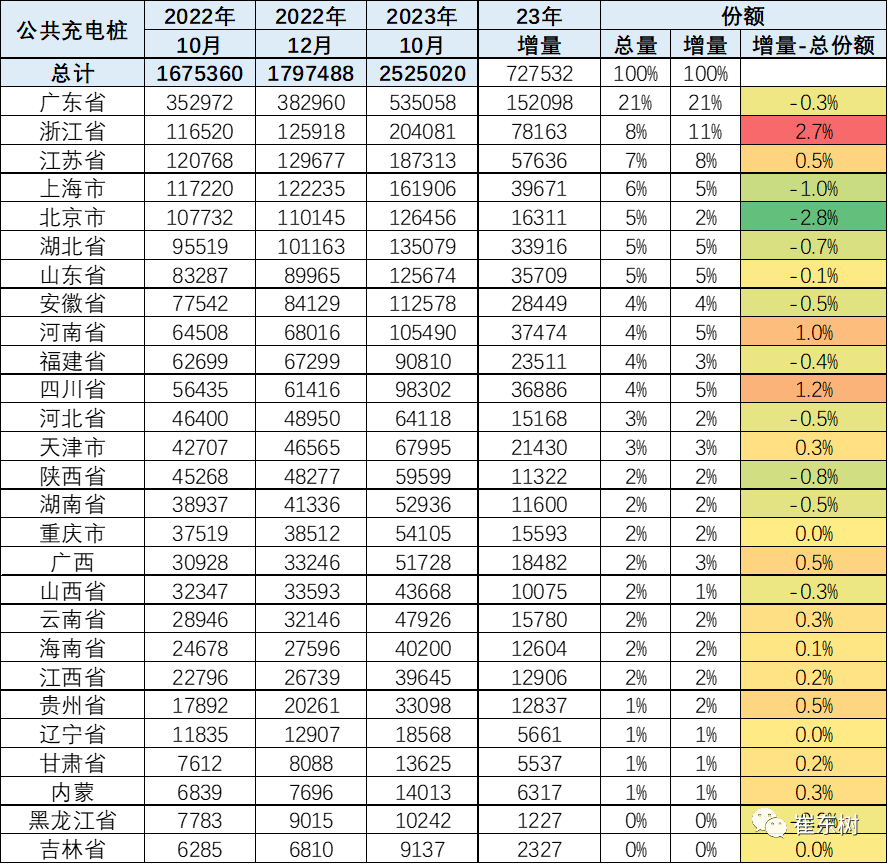This screenshot has width=888, height=864.
Task: Click 湖北省 value 135079
Action: coord(422,246)
